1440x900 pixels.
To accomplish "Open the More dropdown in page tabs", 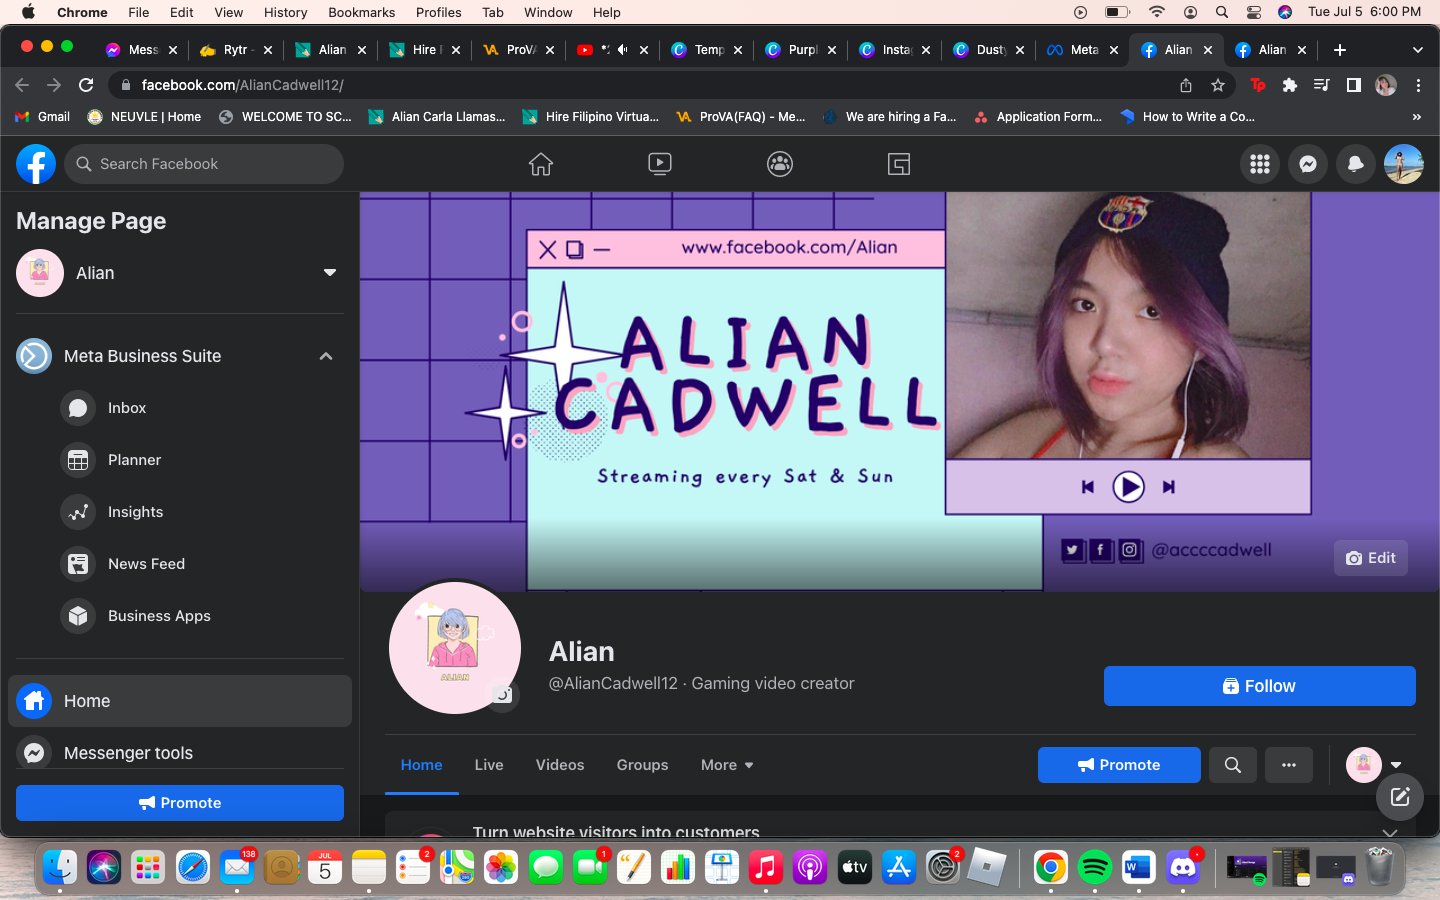I will pos(727,765).
